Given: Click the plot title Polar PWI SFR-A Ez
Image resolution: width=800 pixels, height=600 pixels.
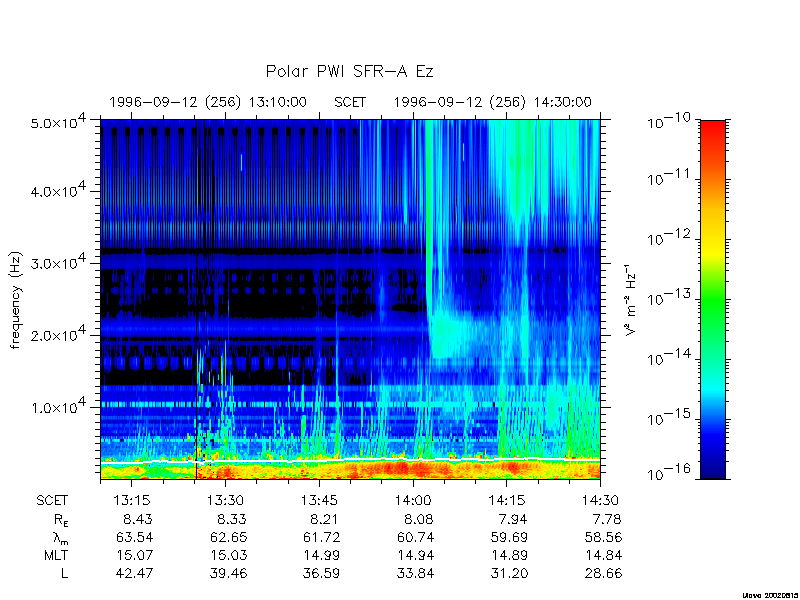Looking at the screenshot, I should pos(349,71).
